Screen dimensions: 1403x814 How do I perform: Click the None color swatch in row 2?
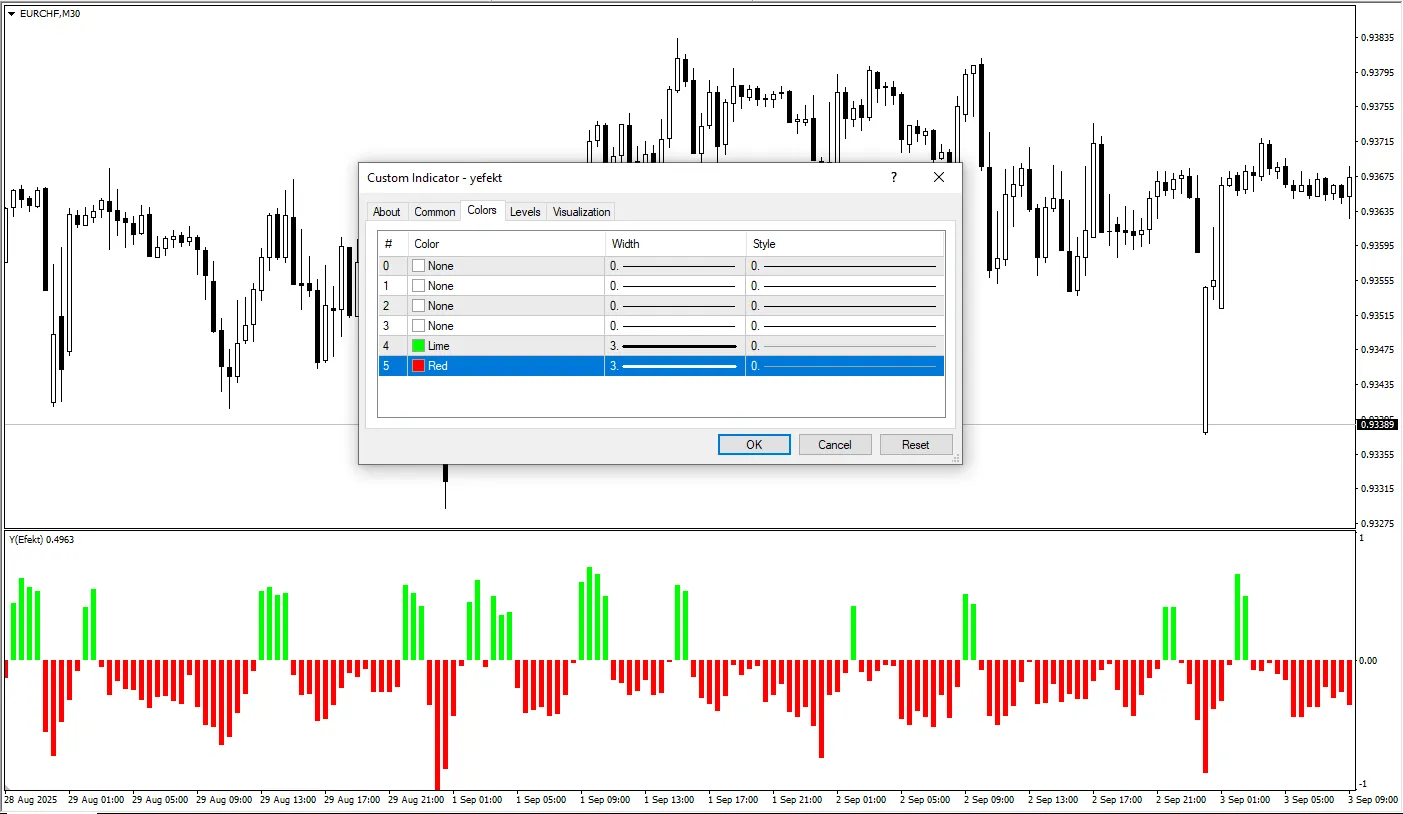[x=418, y=306]
